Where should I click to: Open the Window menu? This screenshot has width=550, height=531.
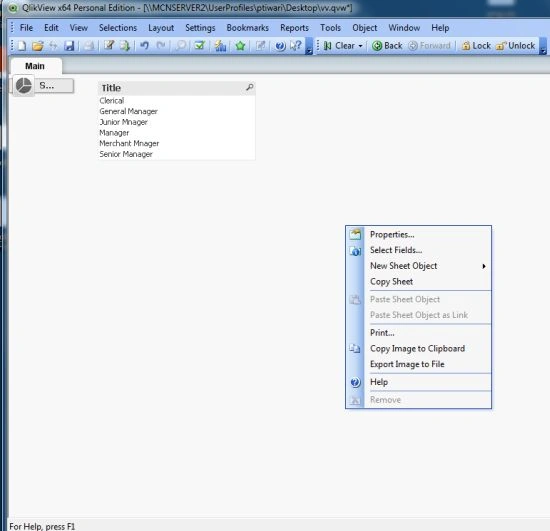click(404, 28)
